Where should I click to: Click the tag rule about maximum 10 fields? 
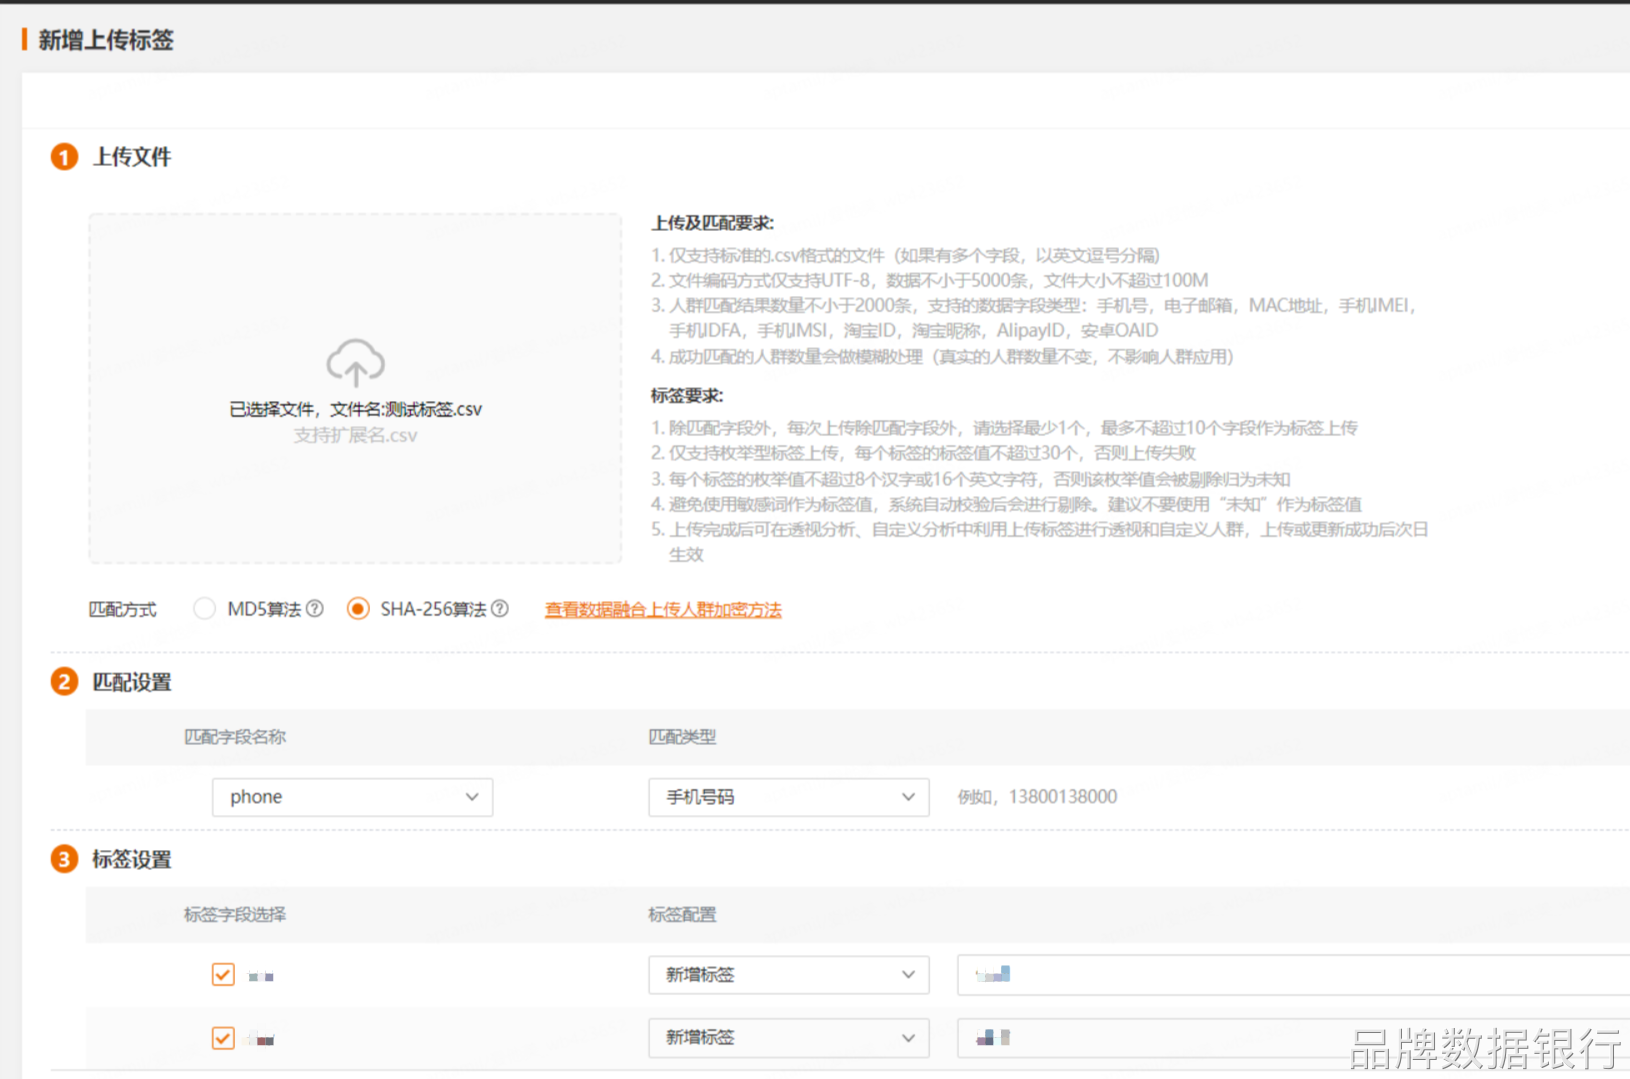(x=1004, y=428)
